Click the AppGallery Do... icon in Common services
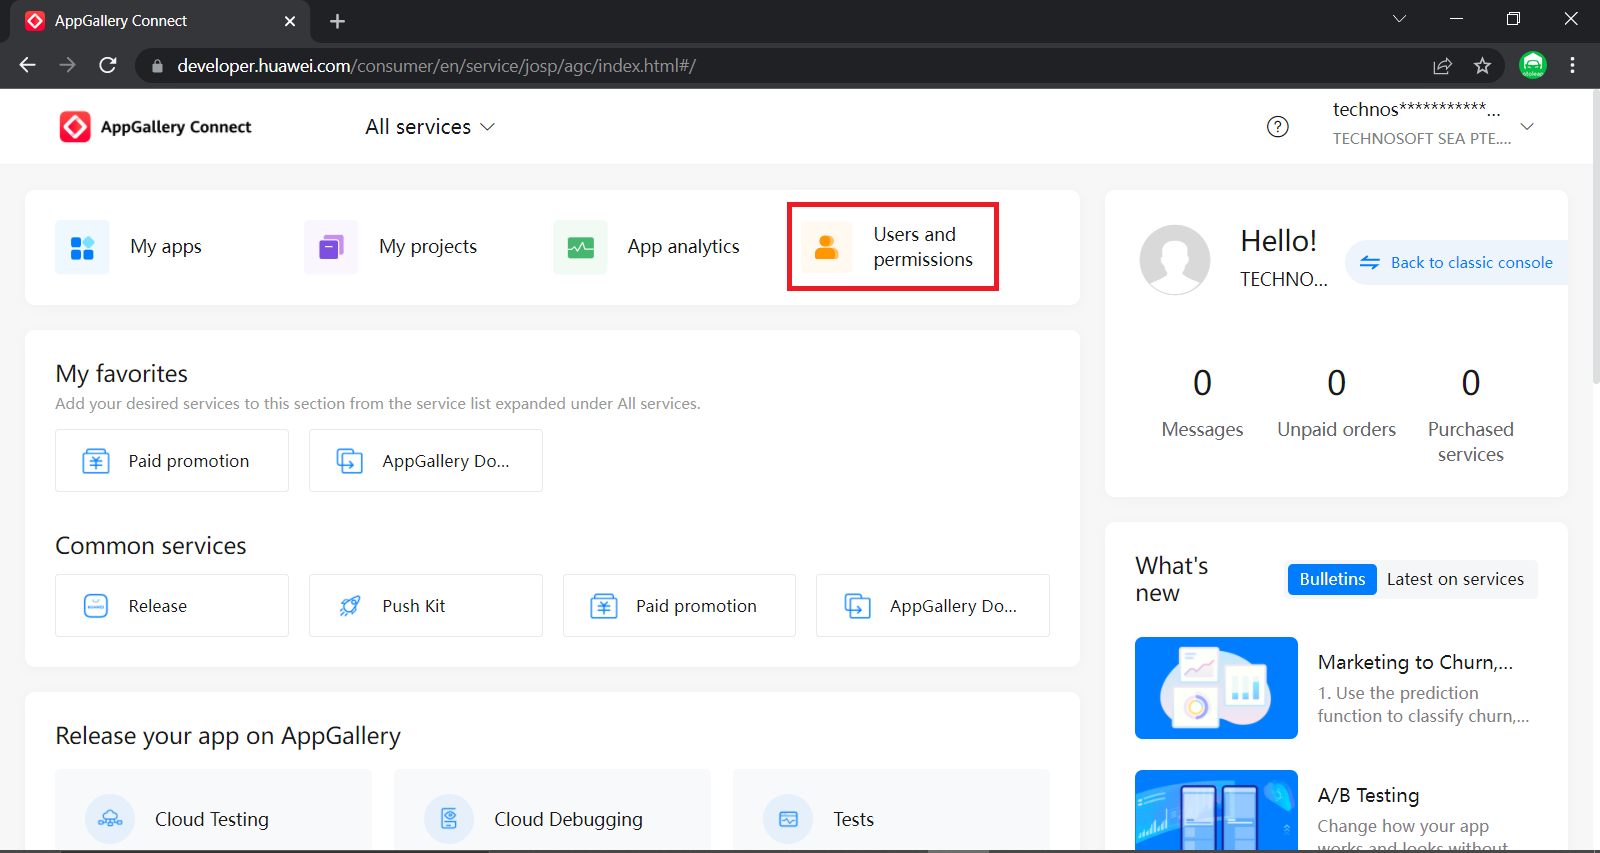 click(x=858, y=606)
